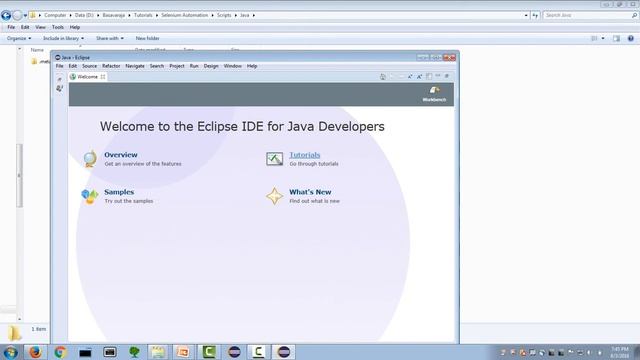Screen dimensions: 640x360
Task: Open the Navigate menu
Action: pos(135,66)
